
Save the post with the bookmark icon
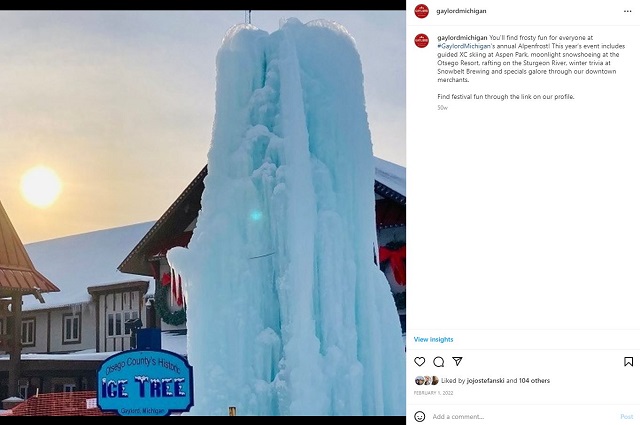click(x=628, y=361)
